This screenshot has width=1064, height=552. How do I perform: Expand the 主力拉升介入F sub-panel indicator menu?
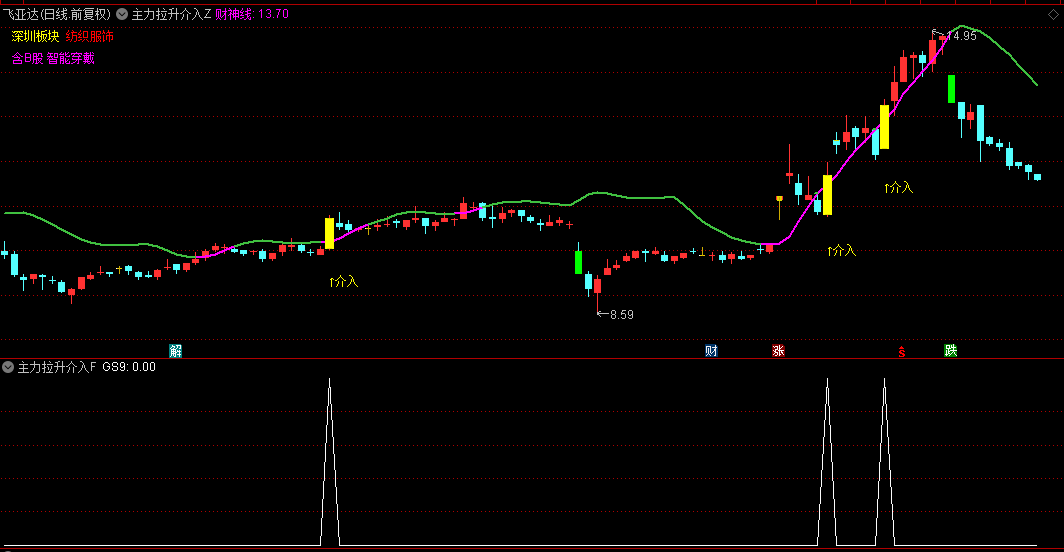pyautogui.click(x=8, y=367)
